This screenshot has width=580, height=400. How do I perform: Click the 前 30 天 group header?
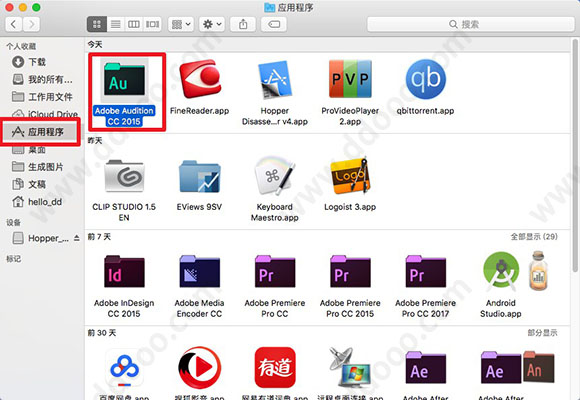click(102, 333)
